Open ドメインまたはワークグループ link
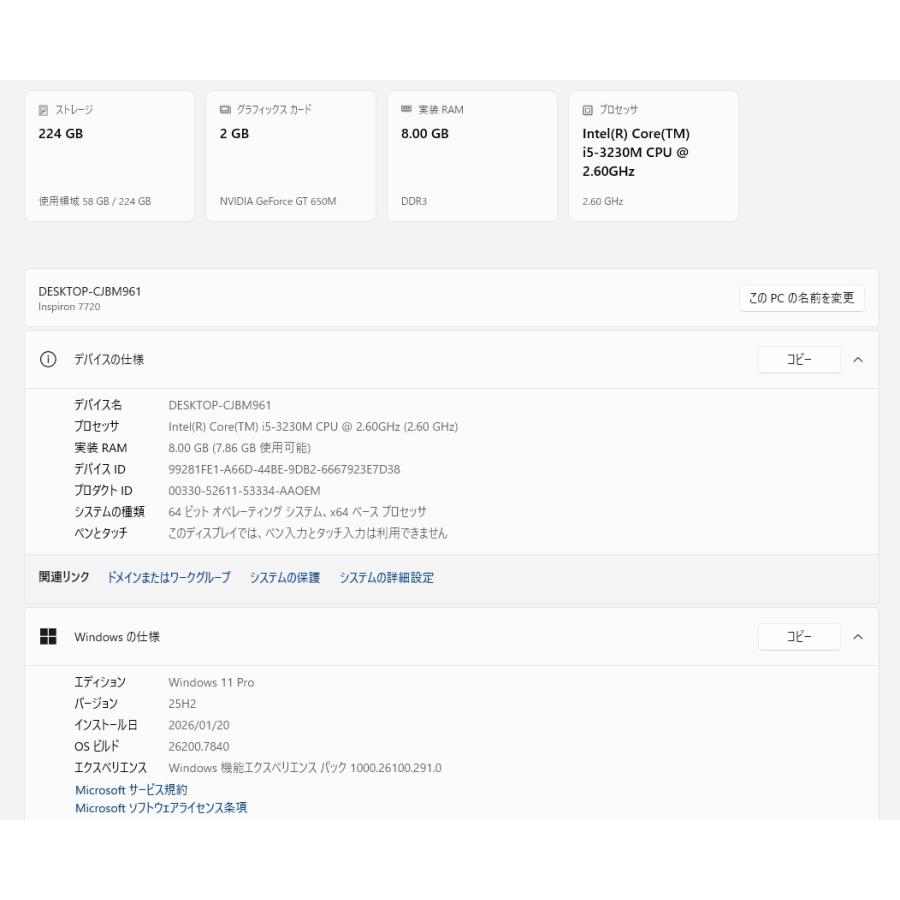This screenshot has width=900, height=900. click(169, 577)
